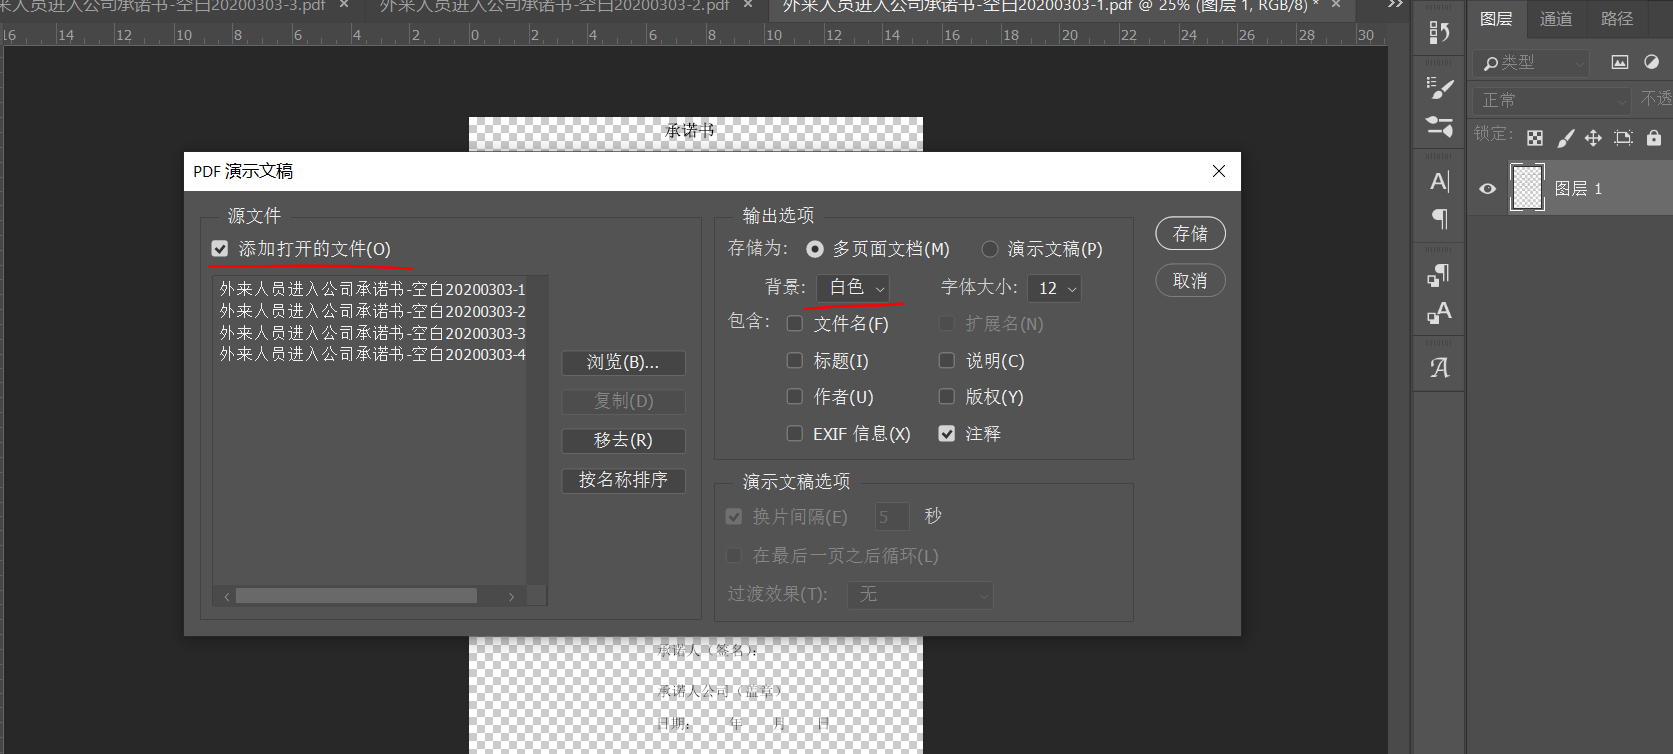Open the 字体大小 dropdown
The width and height of the screenshot is (1673, 754).
(1057, 289)
